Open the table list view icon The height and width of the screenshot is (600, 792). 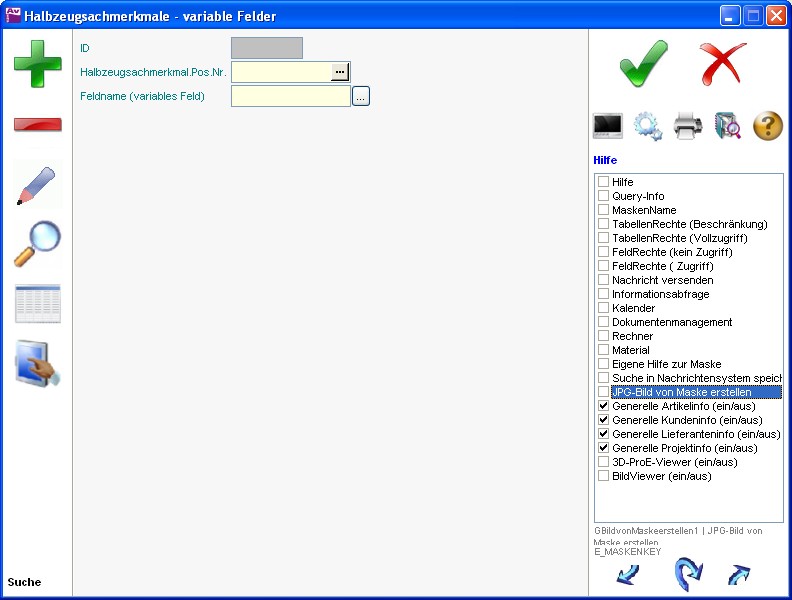pyautogui.click(x=37, y=304)
